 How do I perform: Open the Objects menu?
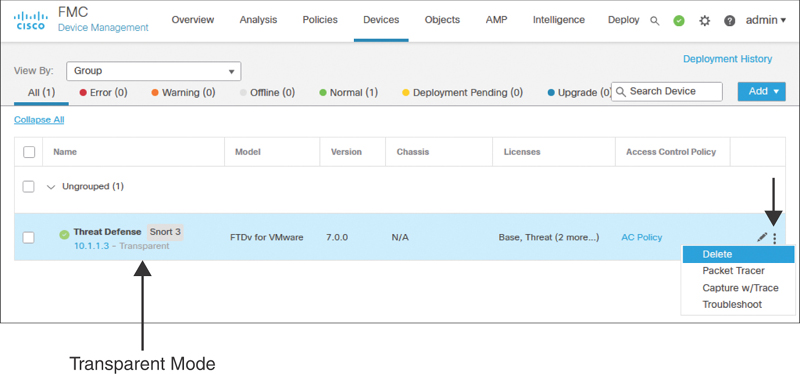(x=442, y=20)
